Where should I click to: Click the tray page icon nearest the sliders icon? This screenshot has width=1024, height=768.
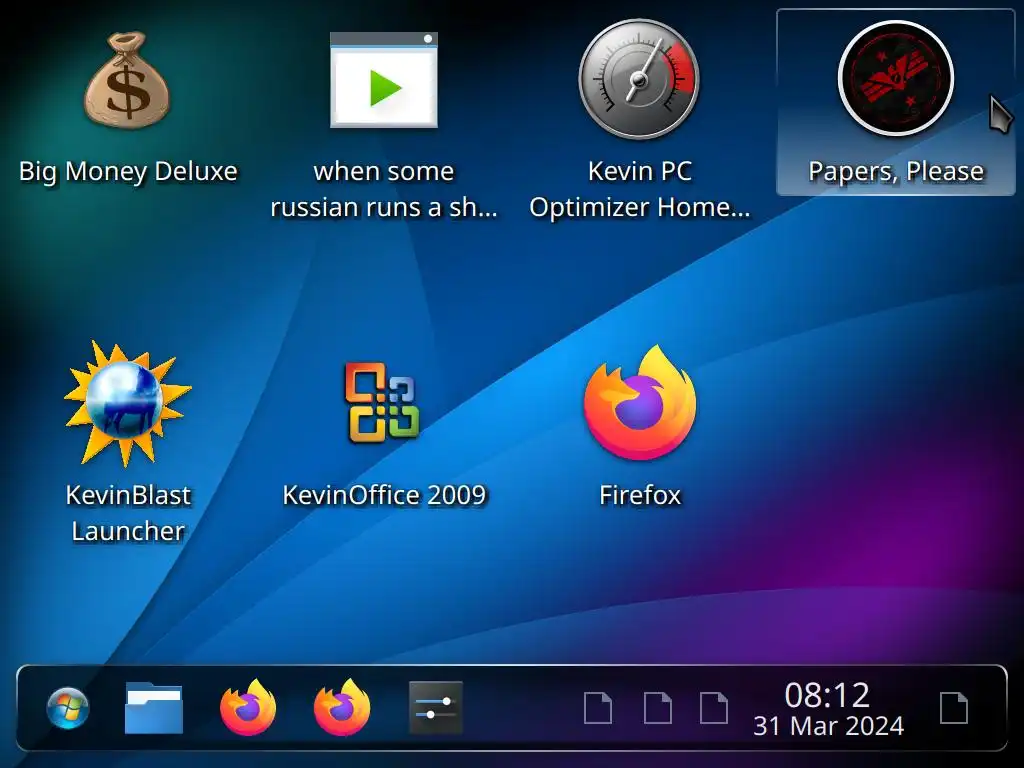point(598,708)
